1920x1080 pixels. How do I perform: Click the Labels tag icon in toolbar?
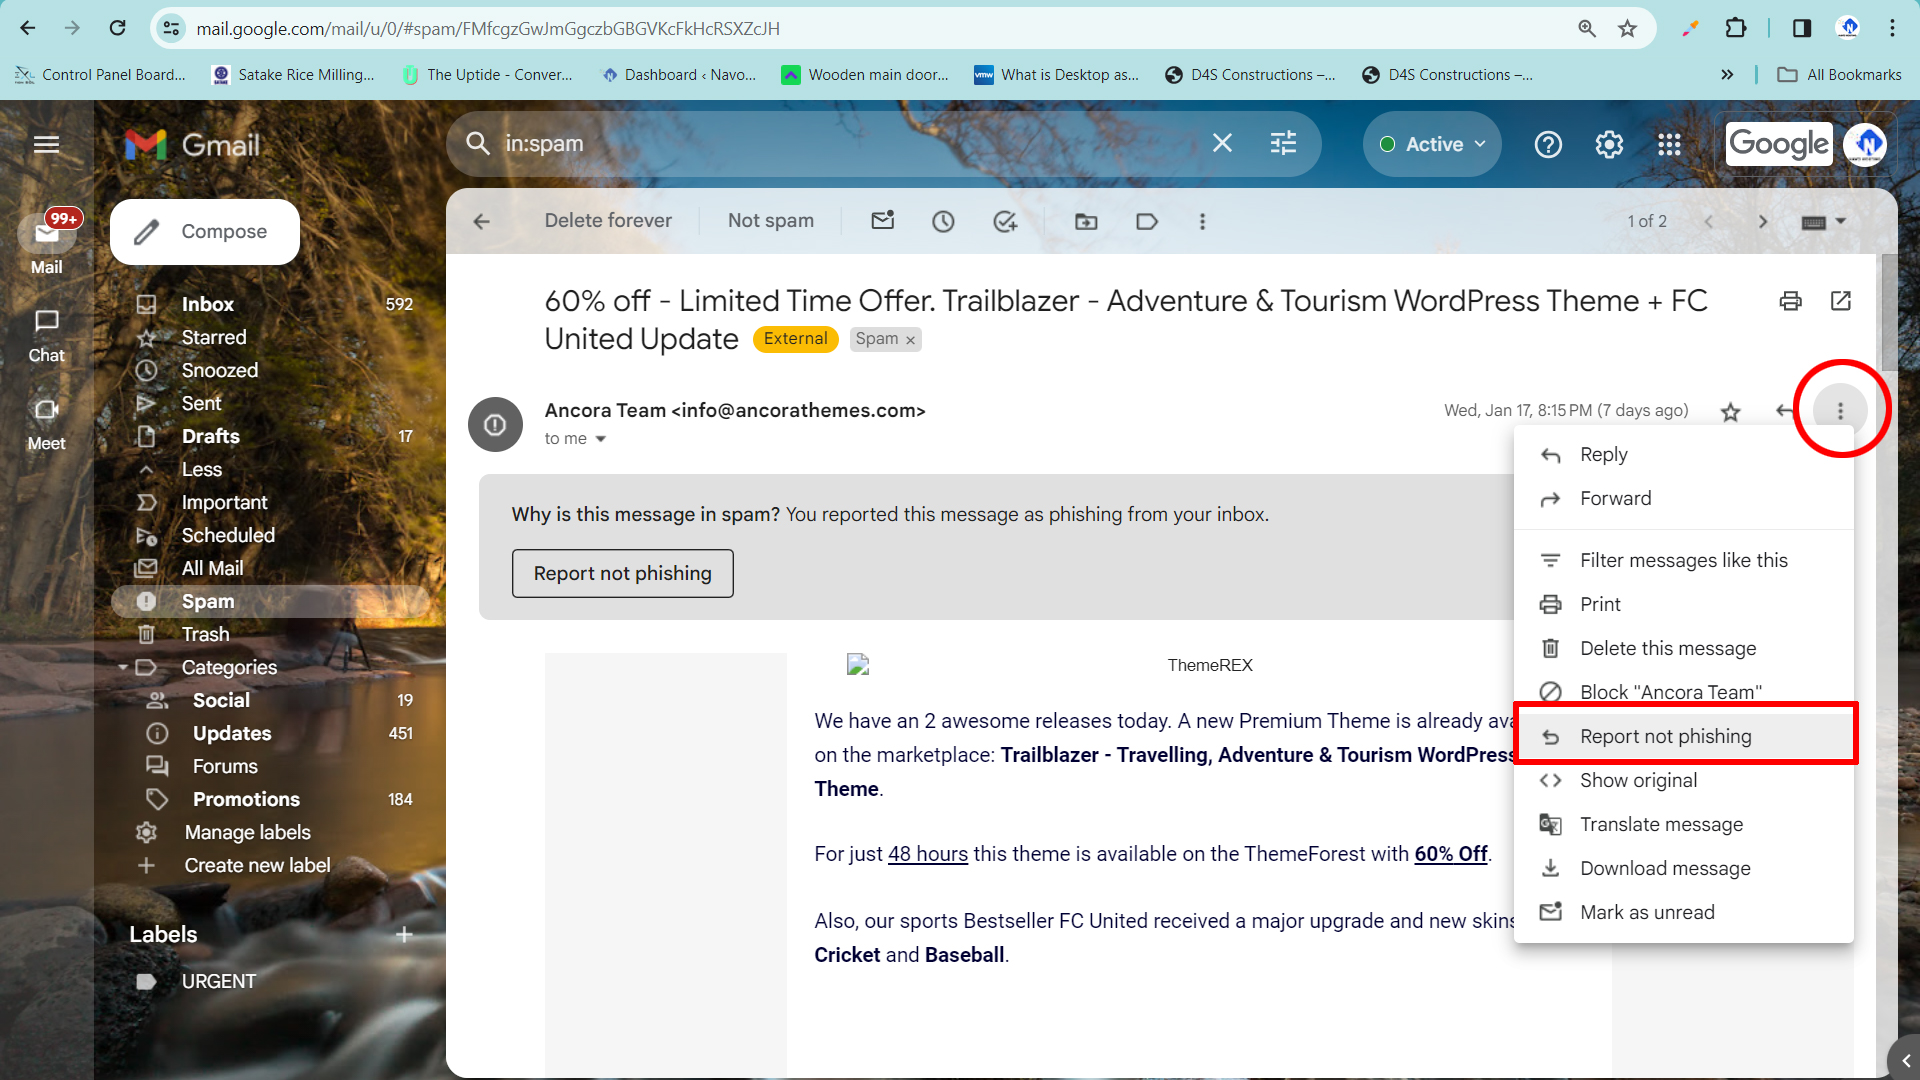tap(1147, 221)
